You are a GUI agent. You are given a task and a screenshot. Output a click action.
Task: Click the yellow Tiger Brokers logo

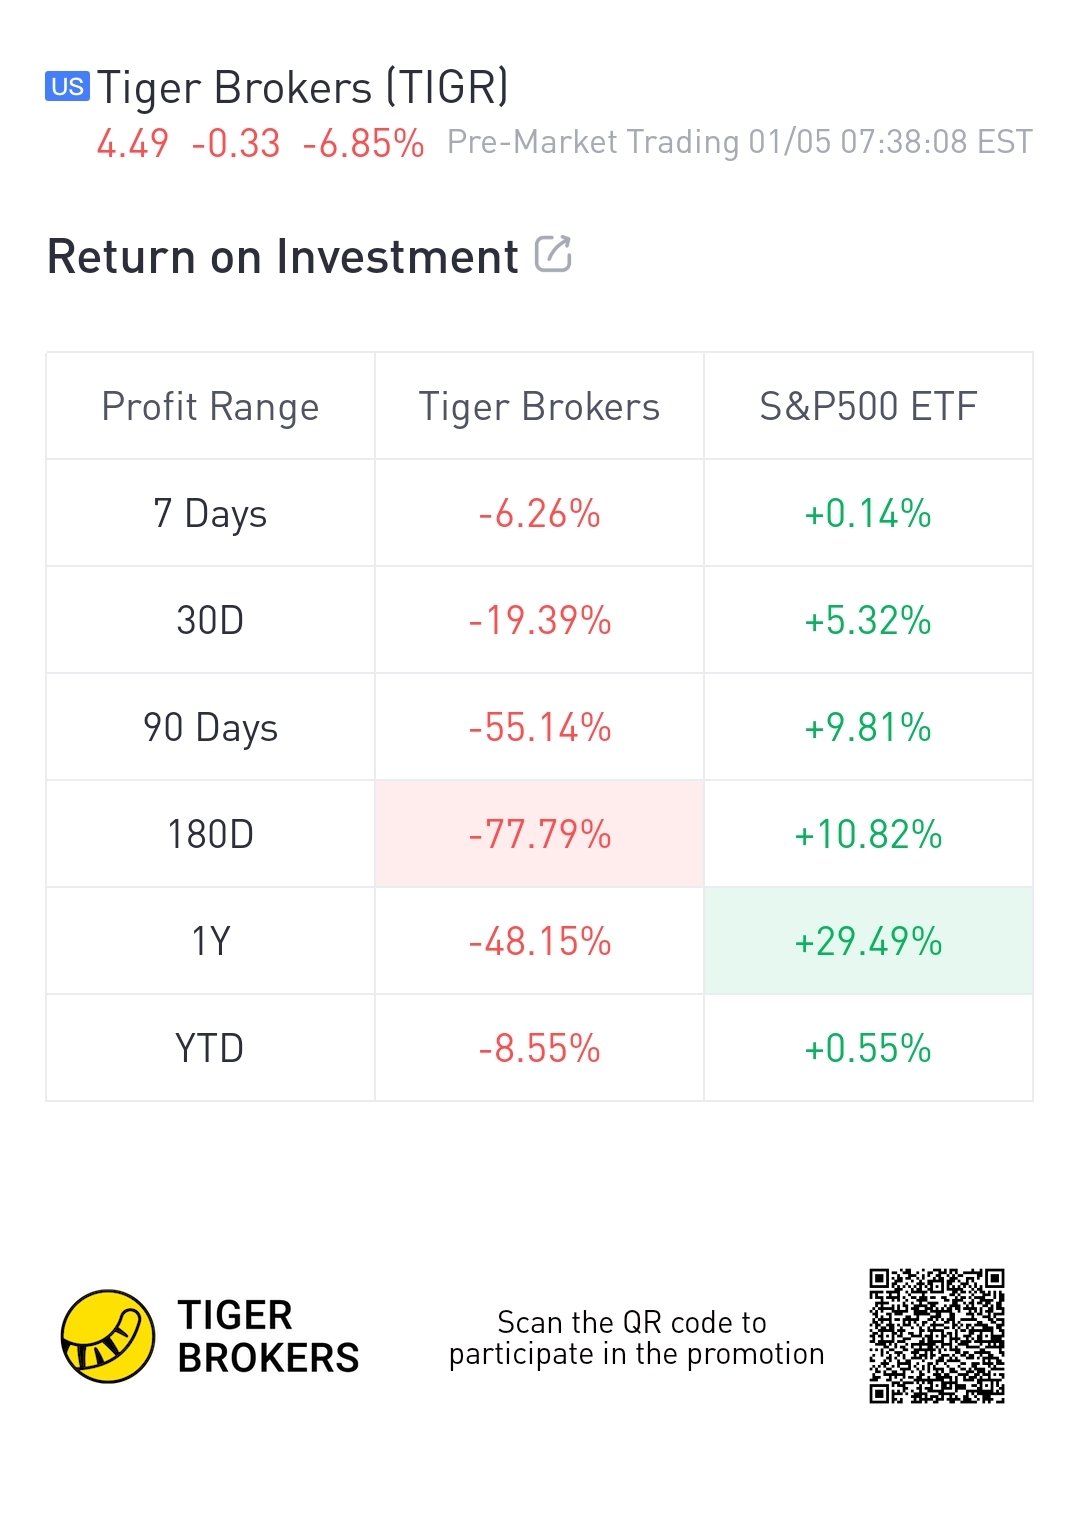coord(108,1336)
